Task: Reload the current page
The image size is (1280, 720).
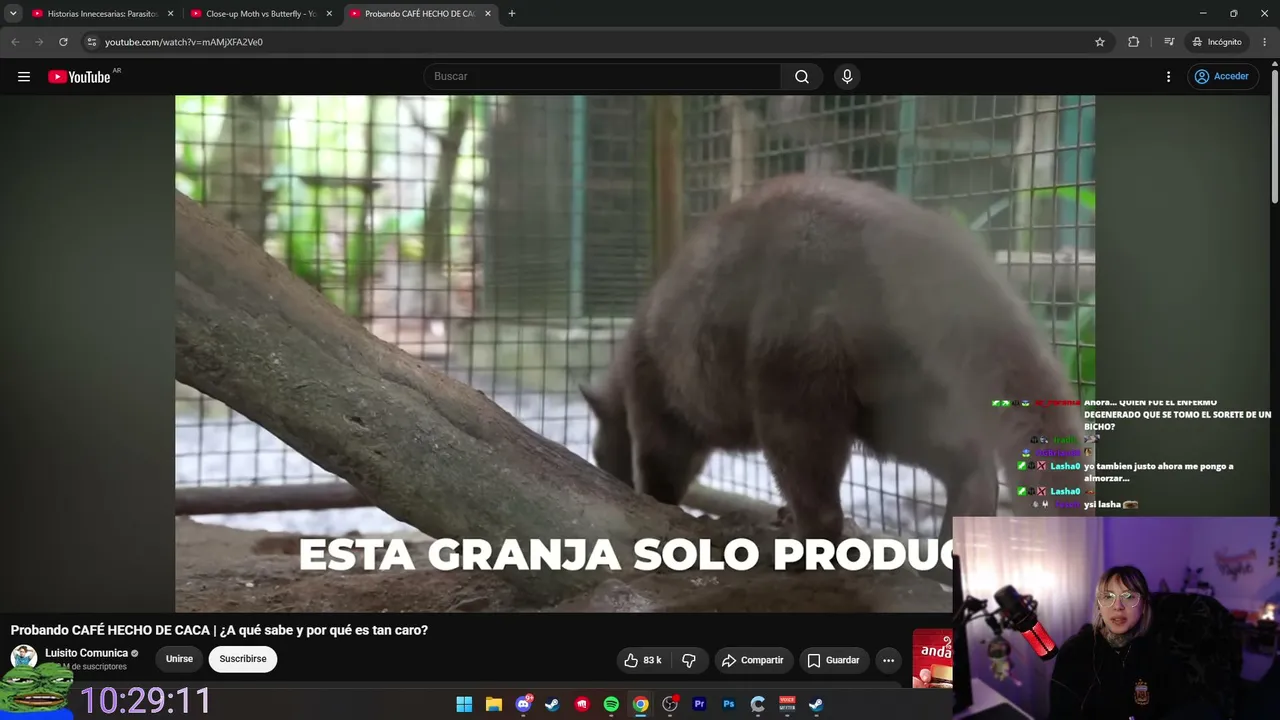Action: coord(63,42)
